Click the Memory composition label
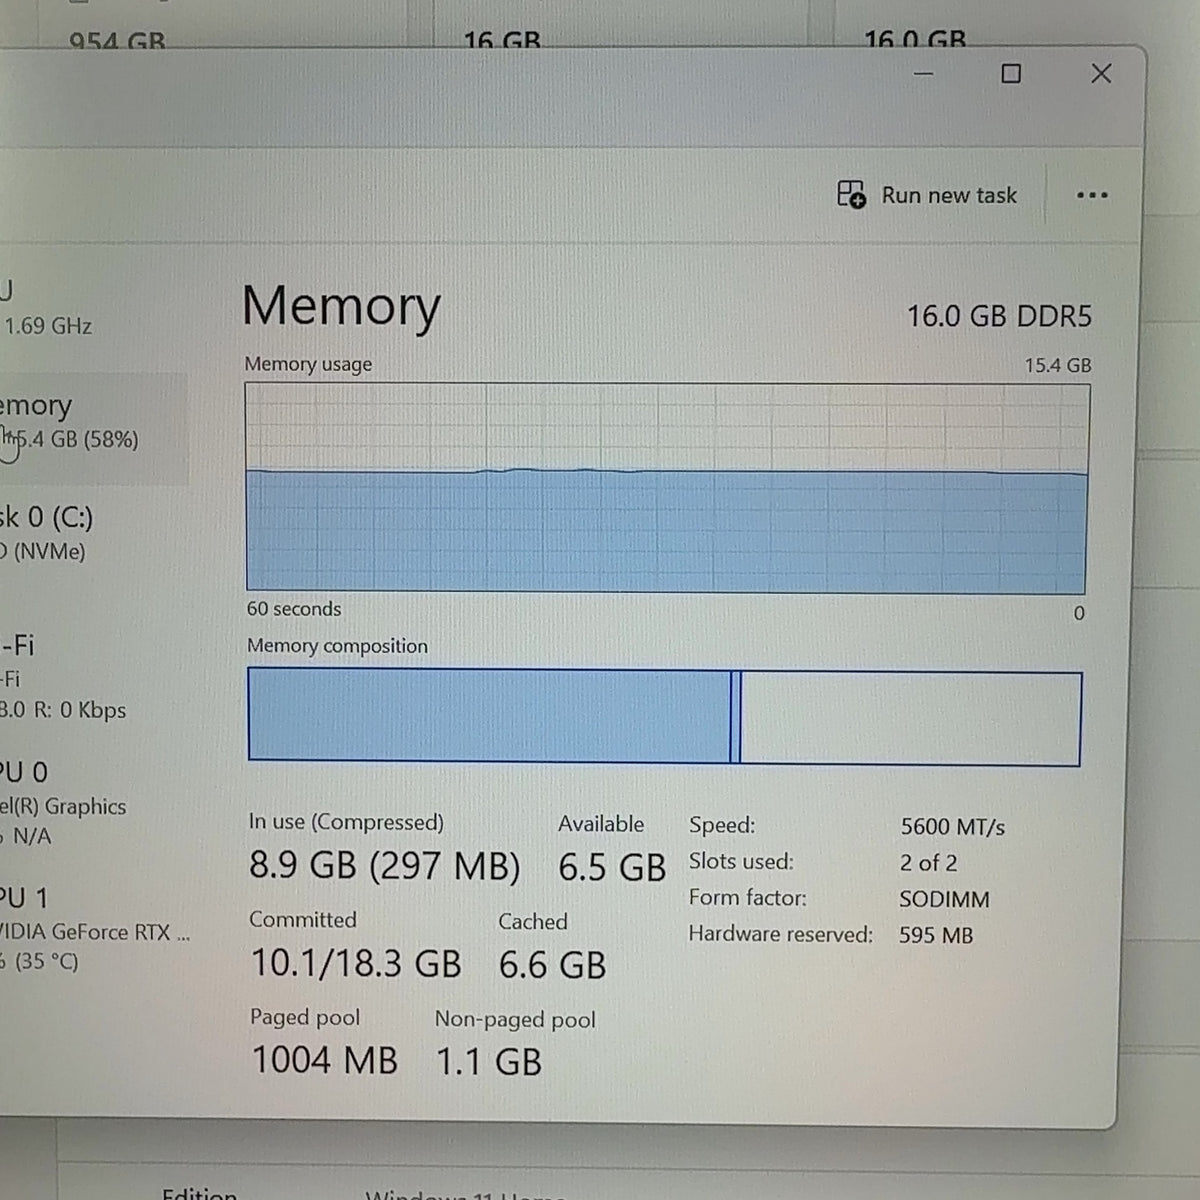This screenshot has height=1200, width=1200. pyautogui.click(x=337, y=646)
